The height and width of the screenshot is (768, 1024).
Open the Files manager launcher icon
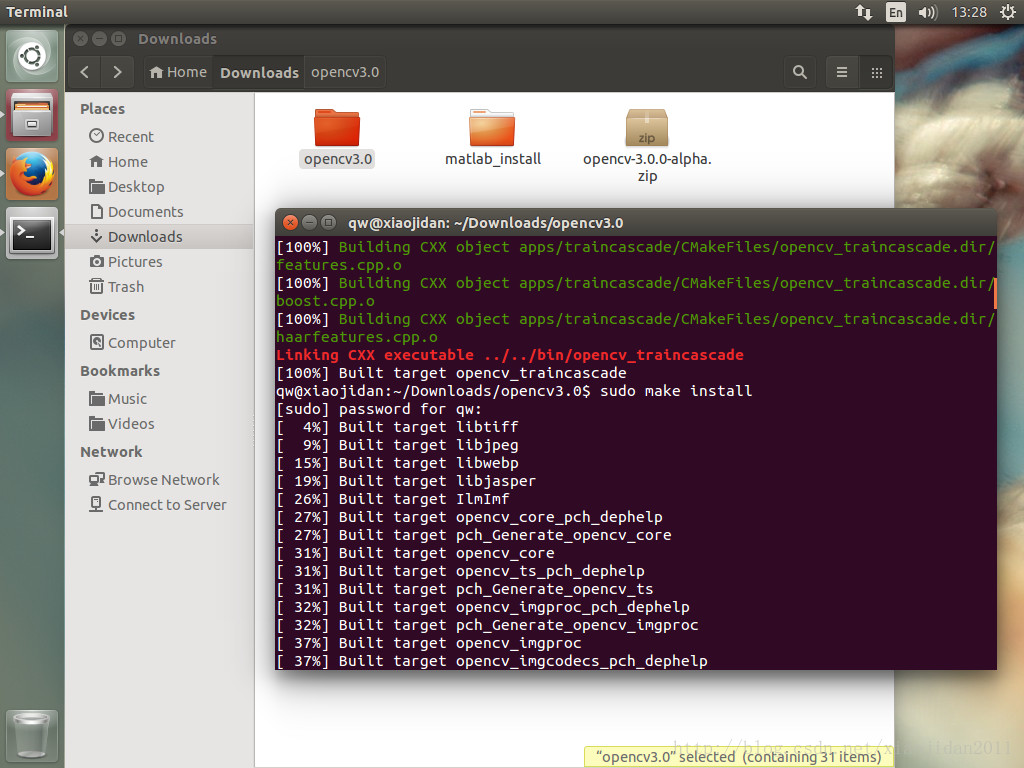pos(32,115)
